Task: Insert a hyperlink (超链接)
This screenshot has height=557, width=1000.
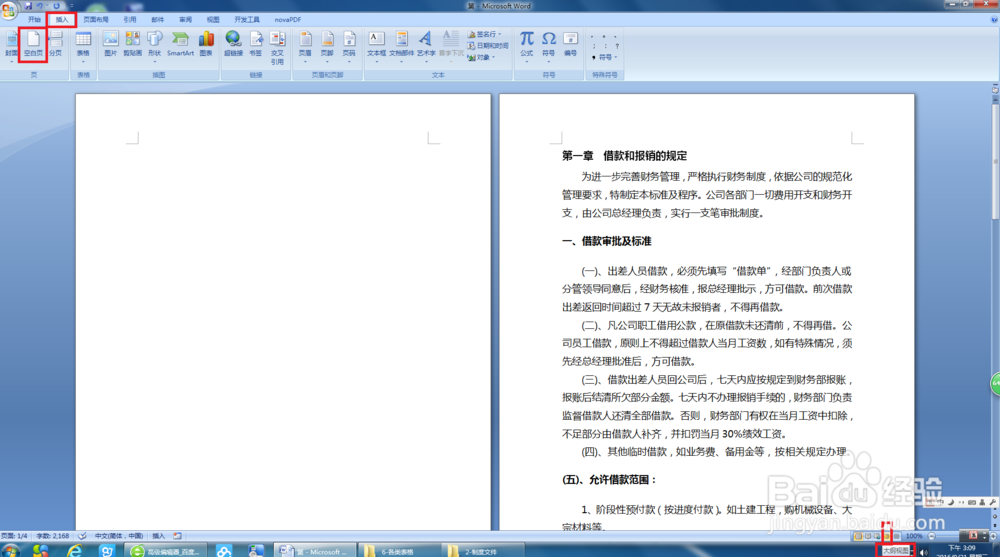Action: 233,45
